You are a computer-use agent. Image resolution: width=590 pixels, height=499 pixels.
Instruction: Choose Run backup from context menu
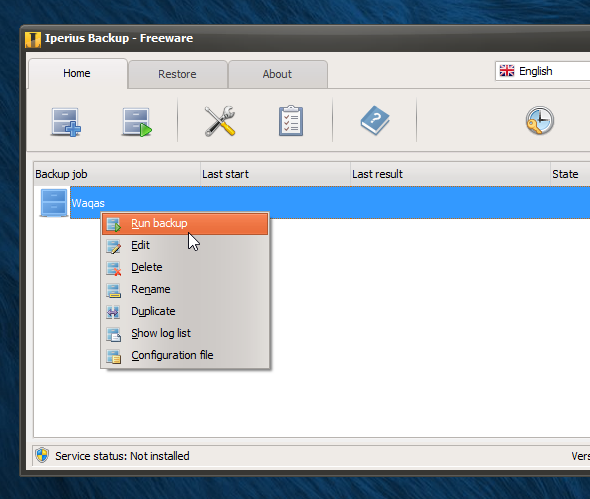click(185, 224)
